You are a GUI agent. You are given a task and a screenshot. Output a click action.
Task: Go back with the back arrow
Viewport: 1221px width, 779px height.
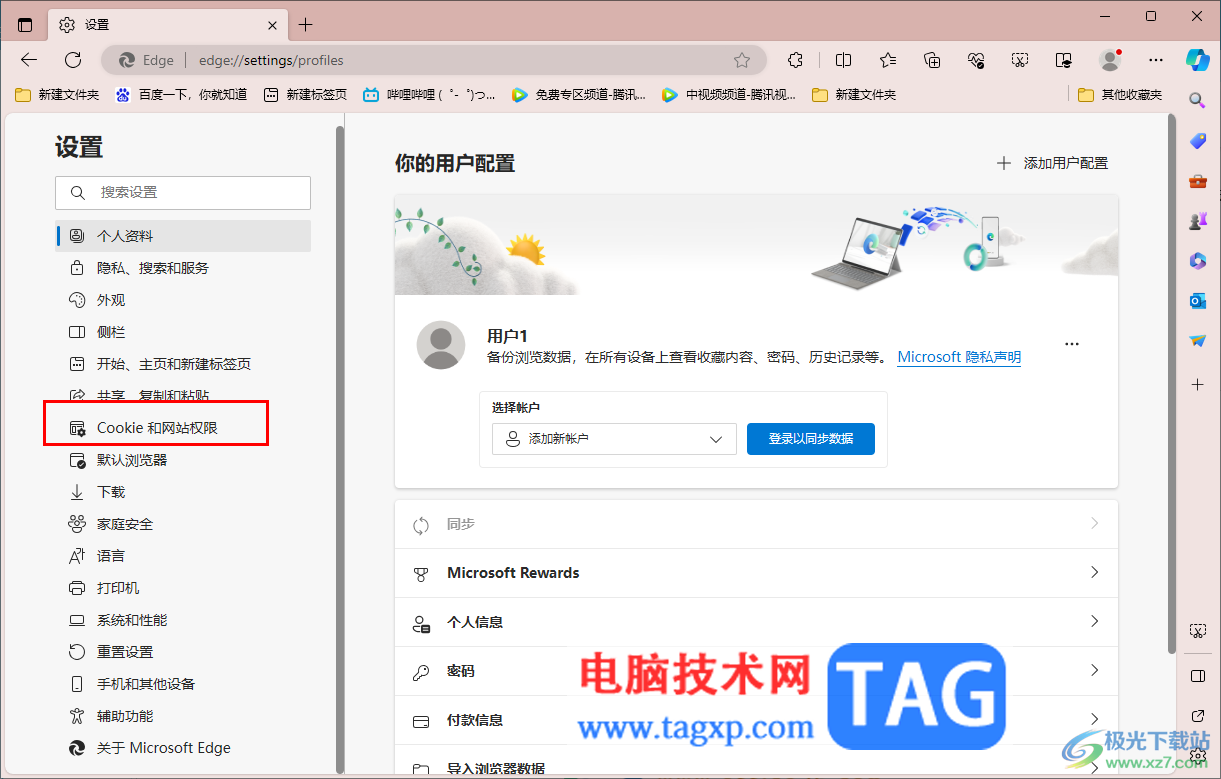29,60
